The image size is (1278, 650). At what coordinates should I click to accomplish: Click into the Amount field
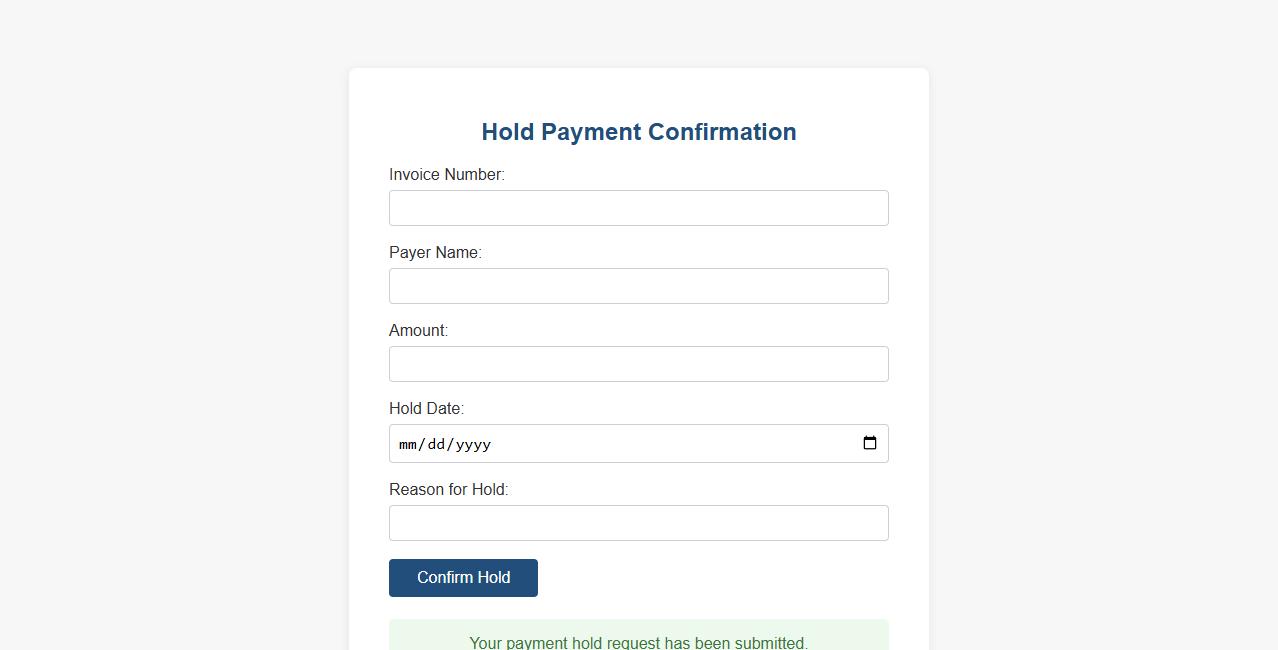tap(638, 364)
